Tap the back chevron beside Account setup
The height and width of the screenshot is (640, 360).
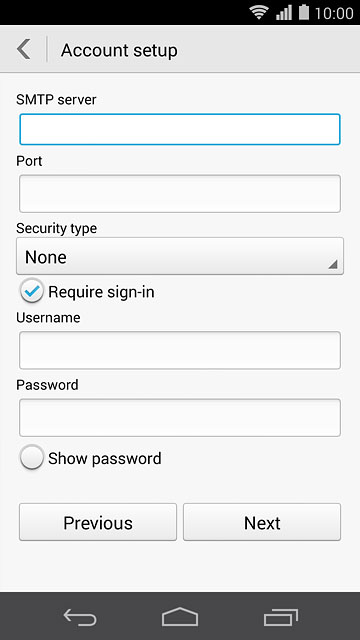tap(23, 50)
